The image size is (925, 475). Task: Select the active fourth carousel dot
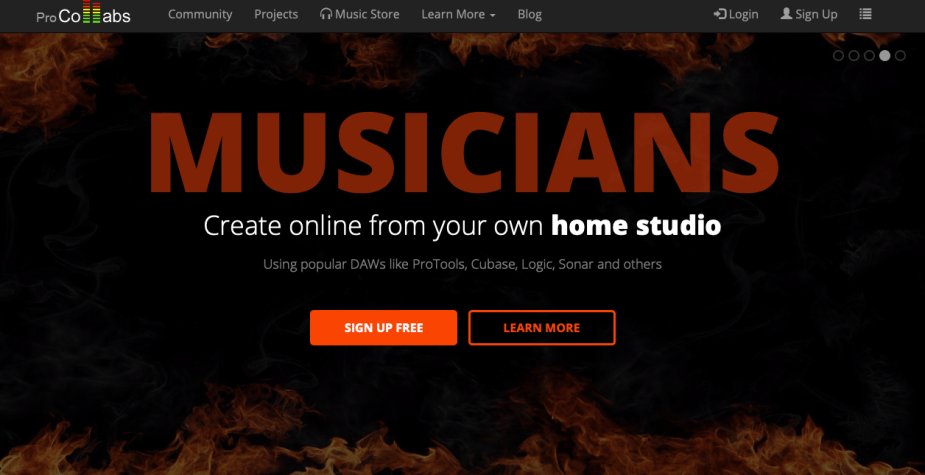(884, 55)
